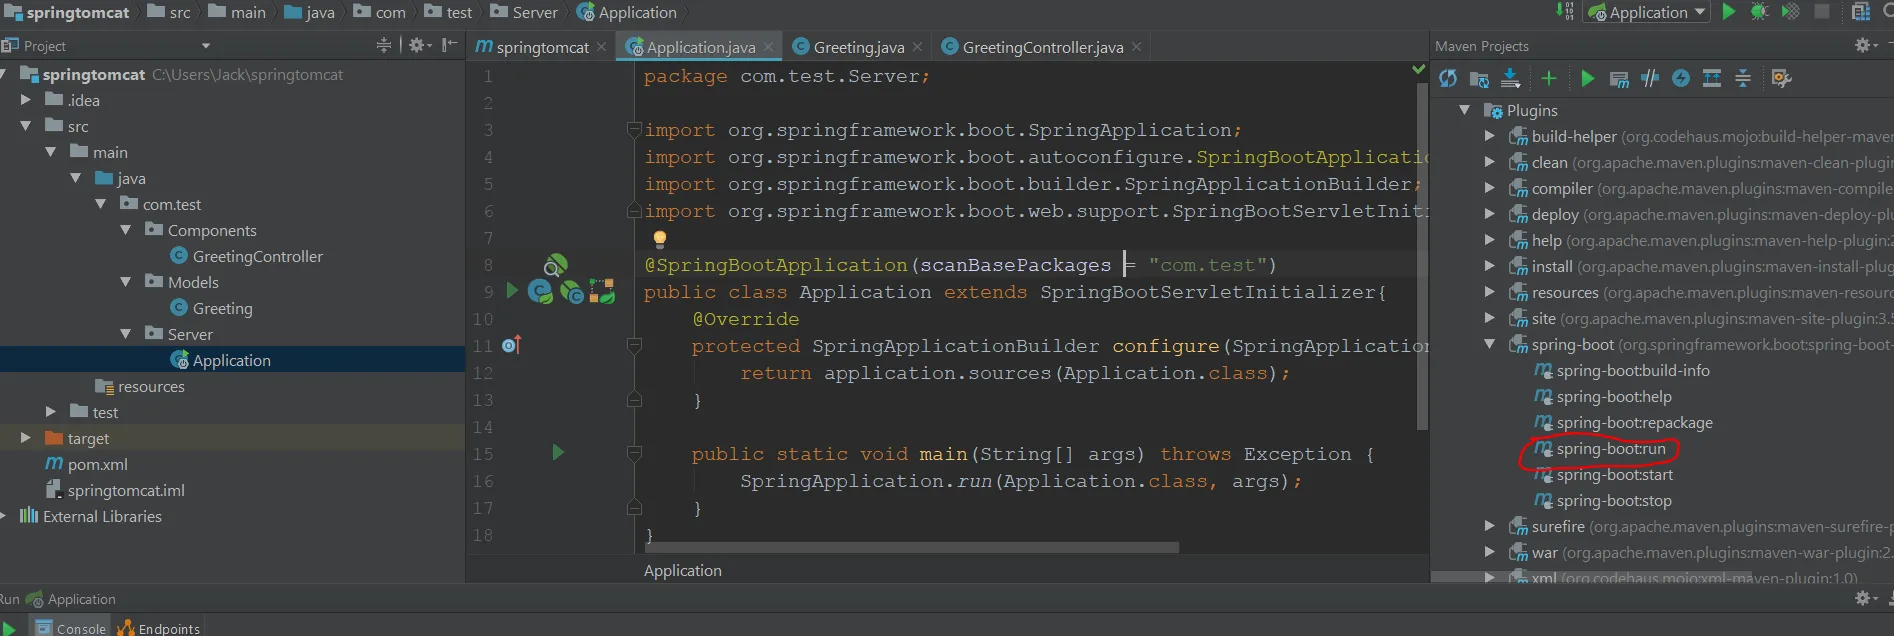Click the Execute Maven Goal icon
The height and width of the screenshot is (636, 1894).
(1619, 79)
